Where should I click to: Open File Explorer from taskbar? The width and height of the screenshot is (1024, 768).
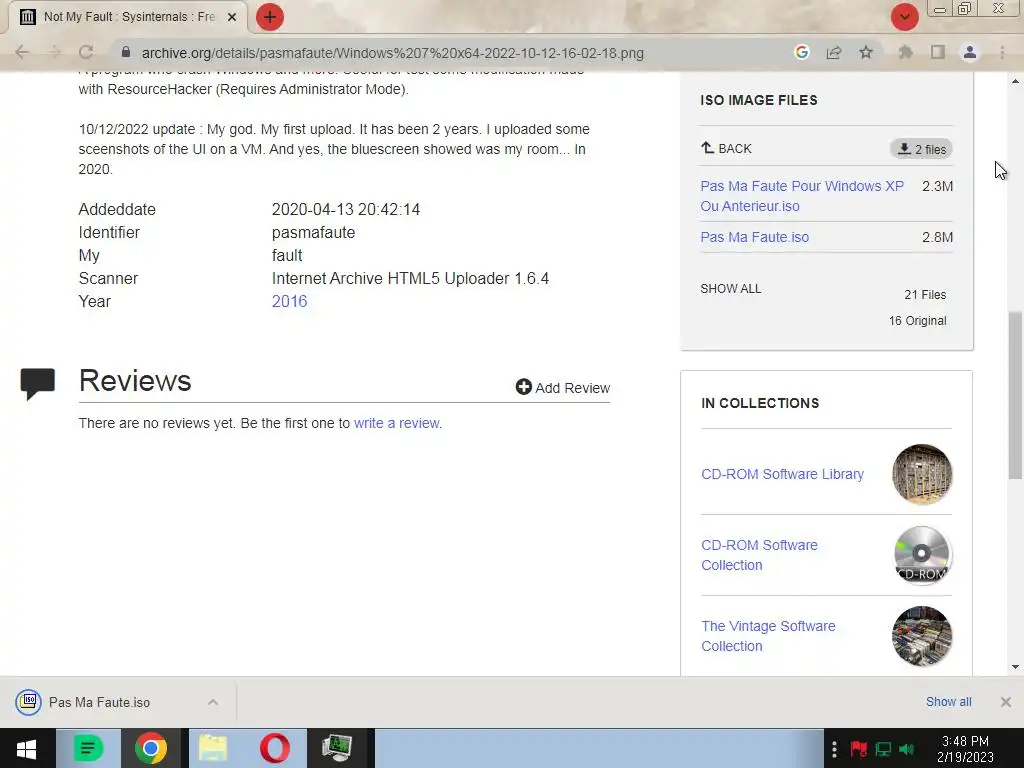(213, 748)
